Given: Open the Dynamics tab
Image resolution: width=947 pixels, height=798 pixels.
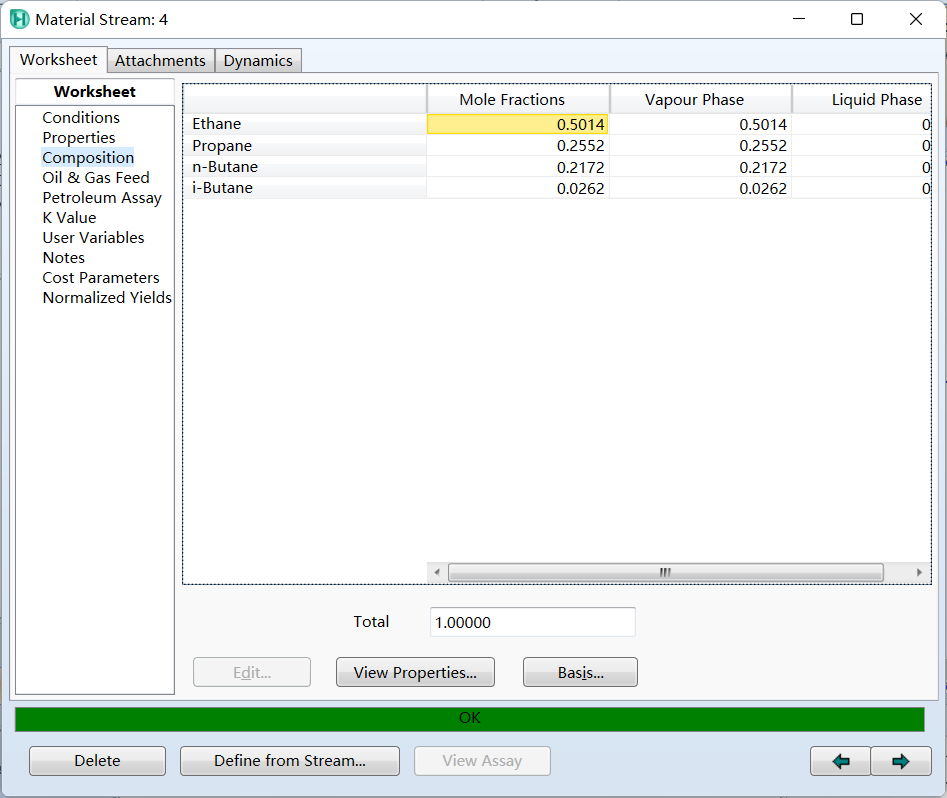Looking at the screenshot, I should (258, 60).
